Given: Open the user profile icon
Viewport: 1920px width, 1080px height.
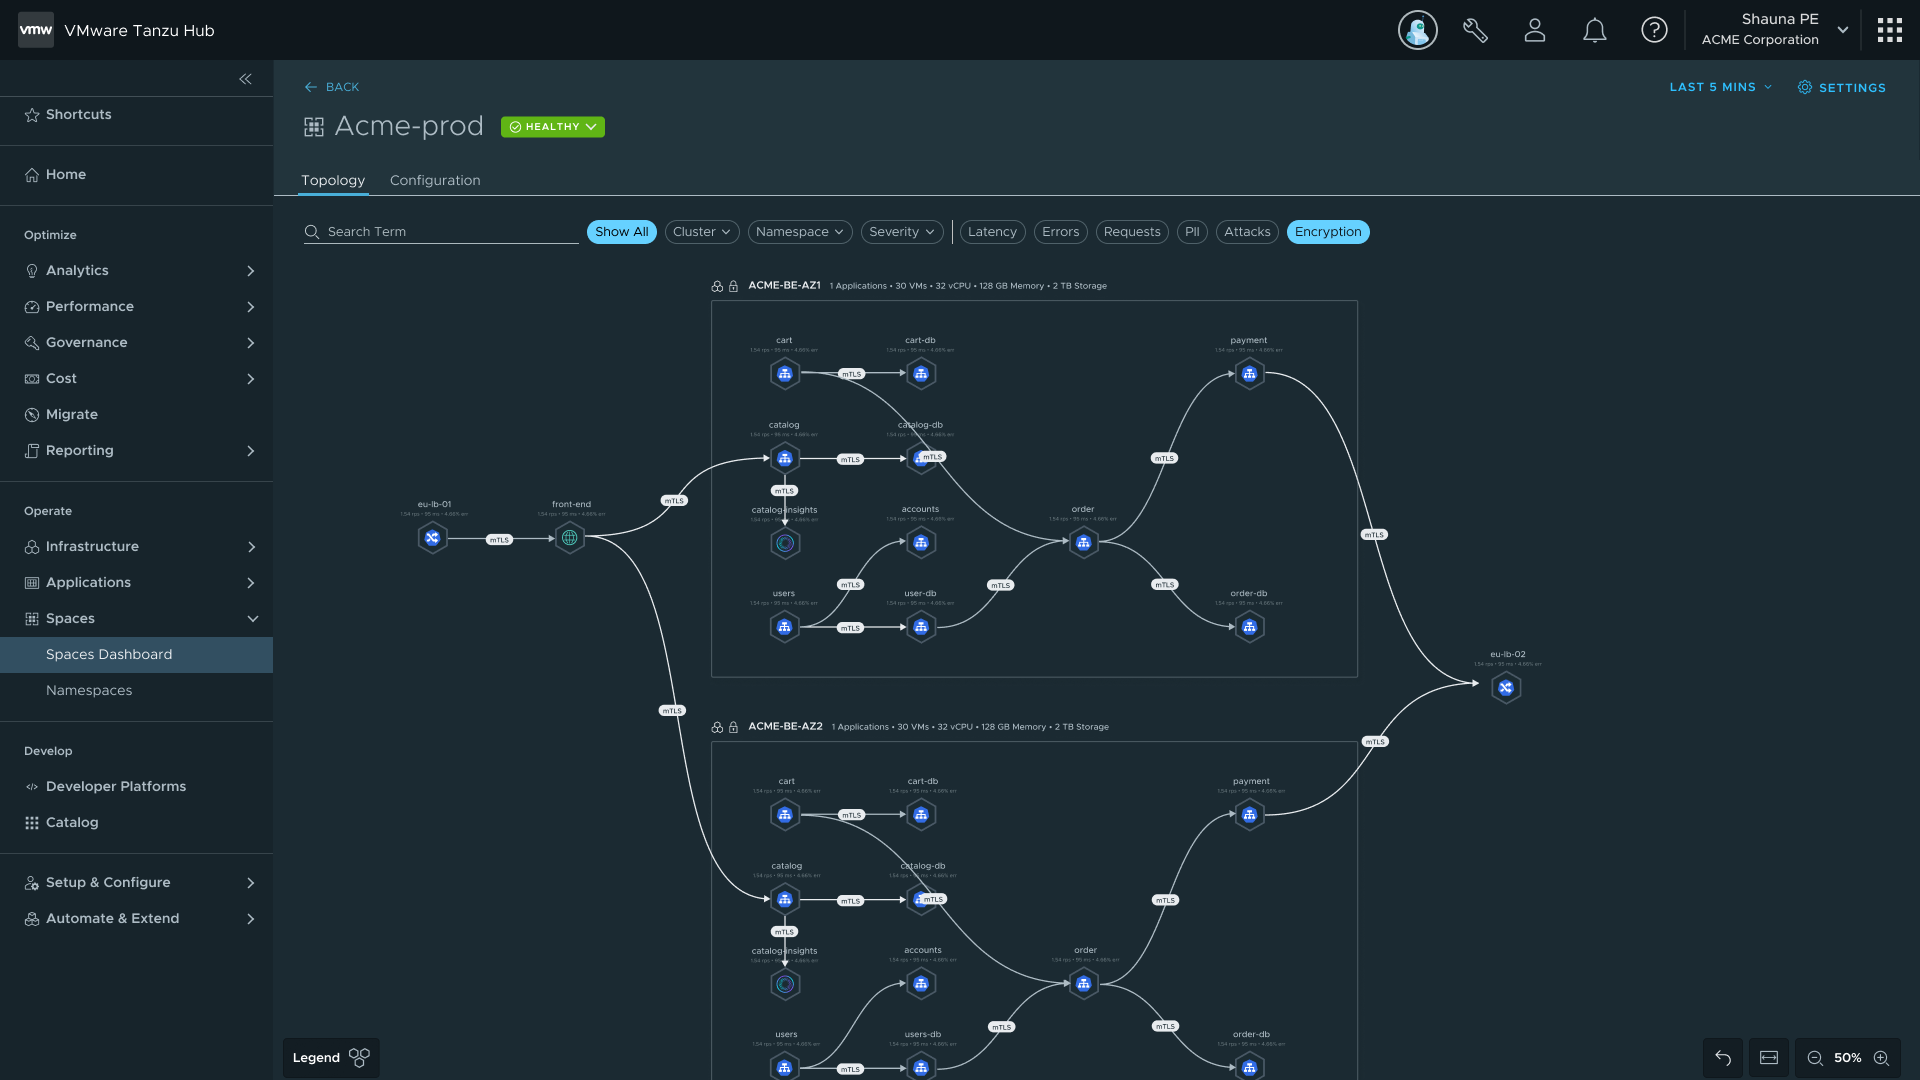Looking at the screenshot, I should [x=1535, y=30].
